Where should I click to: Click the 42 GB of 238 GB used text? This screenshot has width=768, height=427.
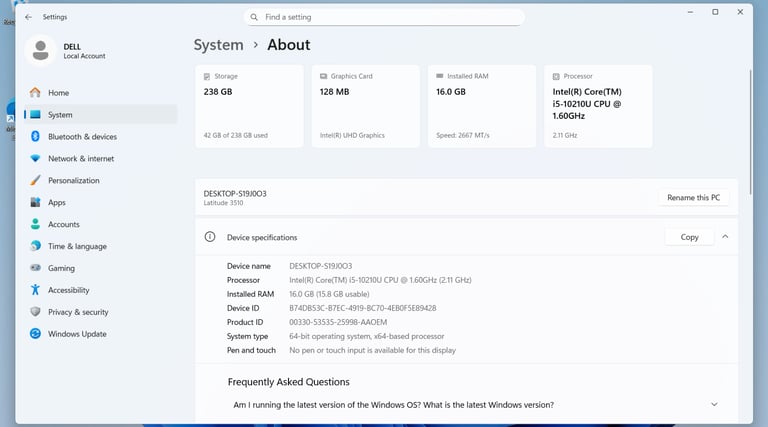pos(236,135)
